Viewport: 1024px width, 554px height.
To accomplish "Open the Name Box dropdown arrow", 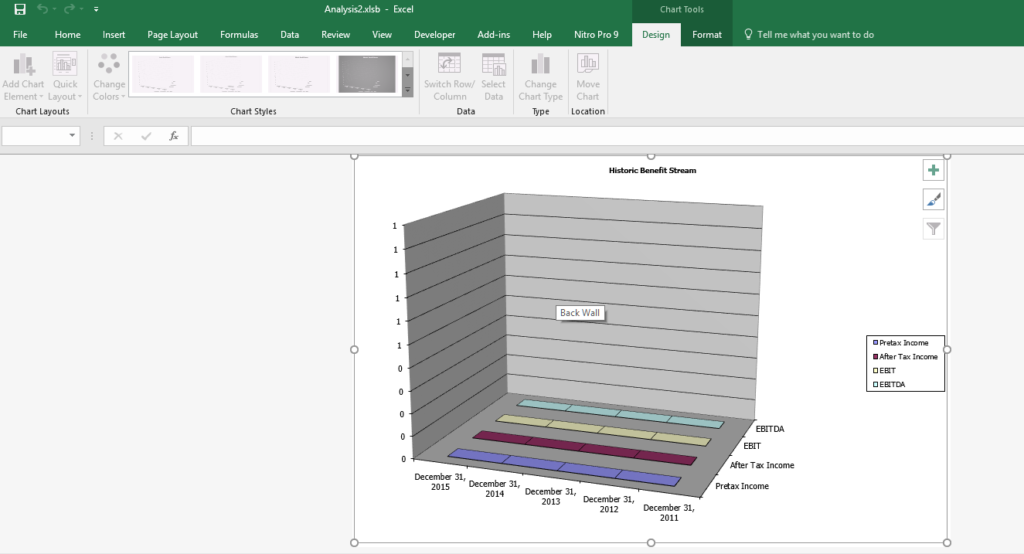I will coord(72,136).
